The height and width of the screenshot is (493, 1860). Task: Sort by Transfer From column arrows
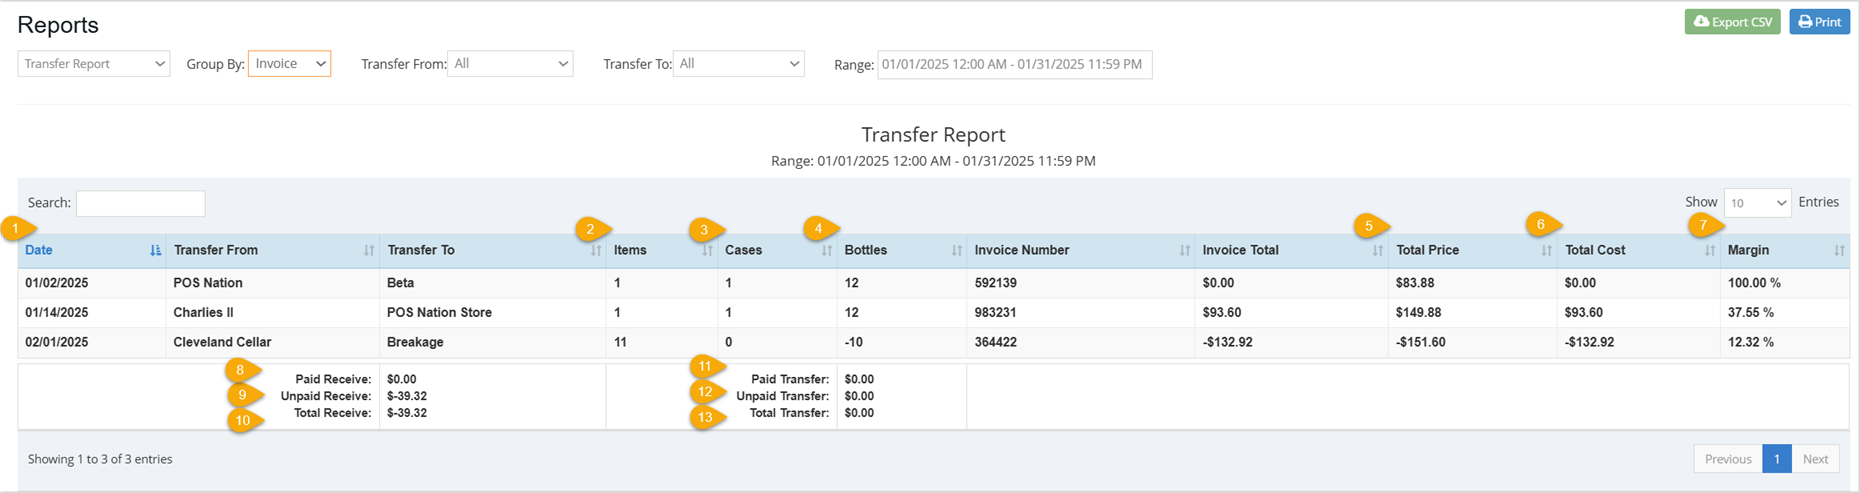(369, 251)
